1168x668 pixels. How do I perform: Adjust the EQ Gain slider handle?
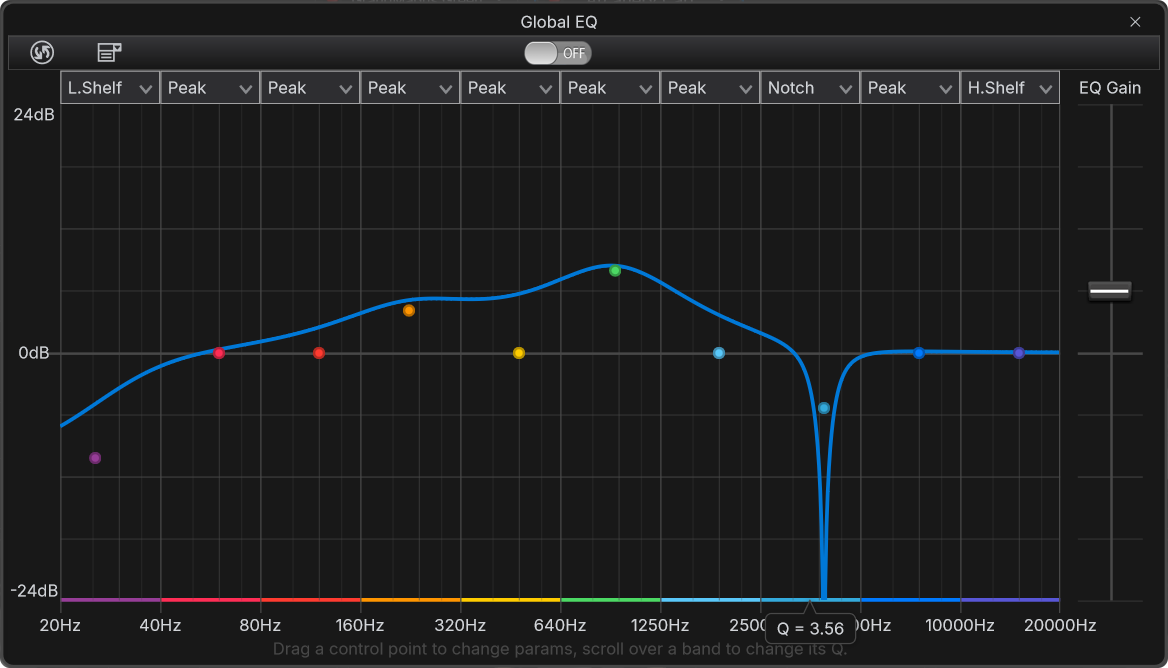coord(1110,291)
